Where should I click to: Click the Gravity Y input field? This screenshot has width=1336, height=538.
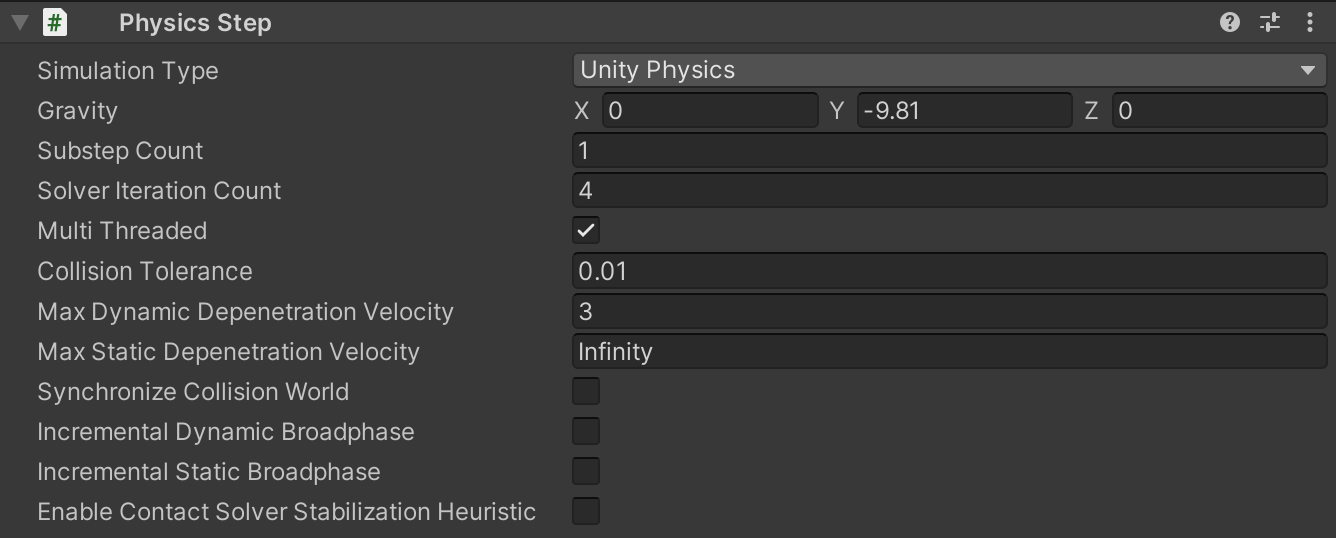coord(964,111)
